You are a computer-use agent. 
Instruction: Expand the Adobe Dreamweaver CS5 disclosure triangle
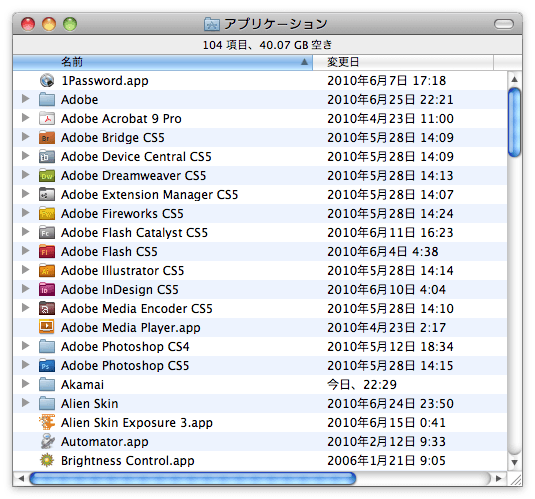[25, 175]
